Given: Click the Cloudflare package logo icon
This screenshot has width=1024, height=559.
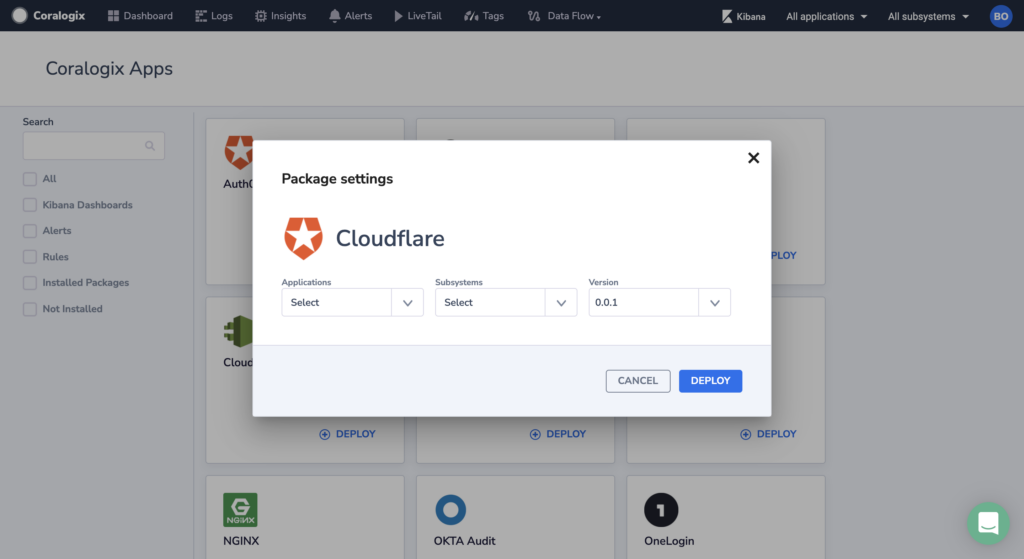Looking at the screenshot, I should (x=303, y=238).
